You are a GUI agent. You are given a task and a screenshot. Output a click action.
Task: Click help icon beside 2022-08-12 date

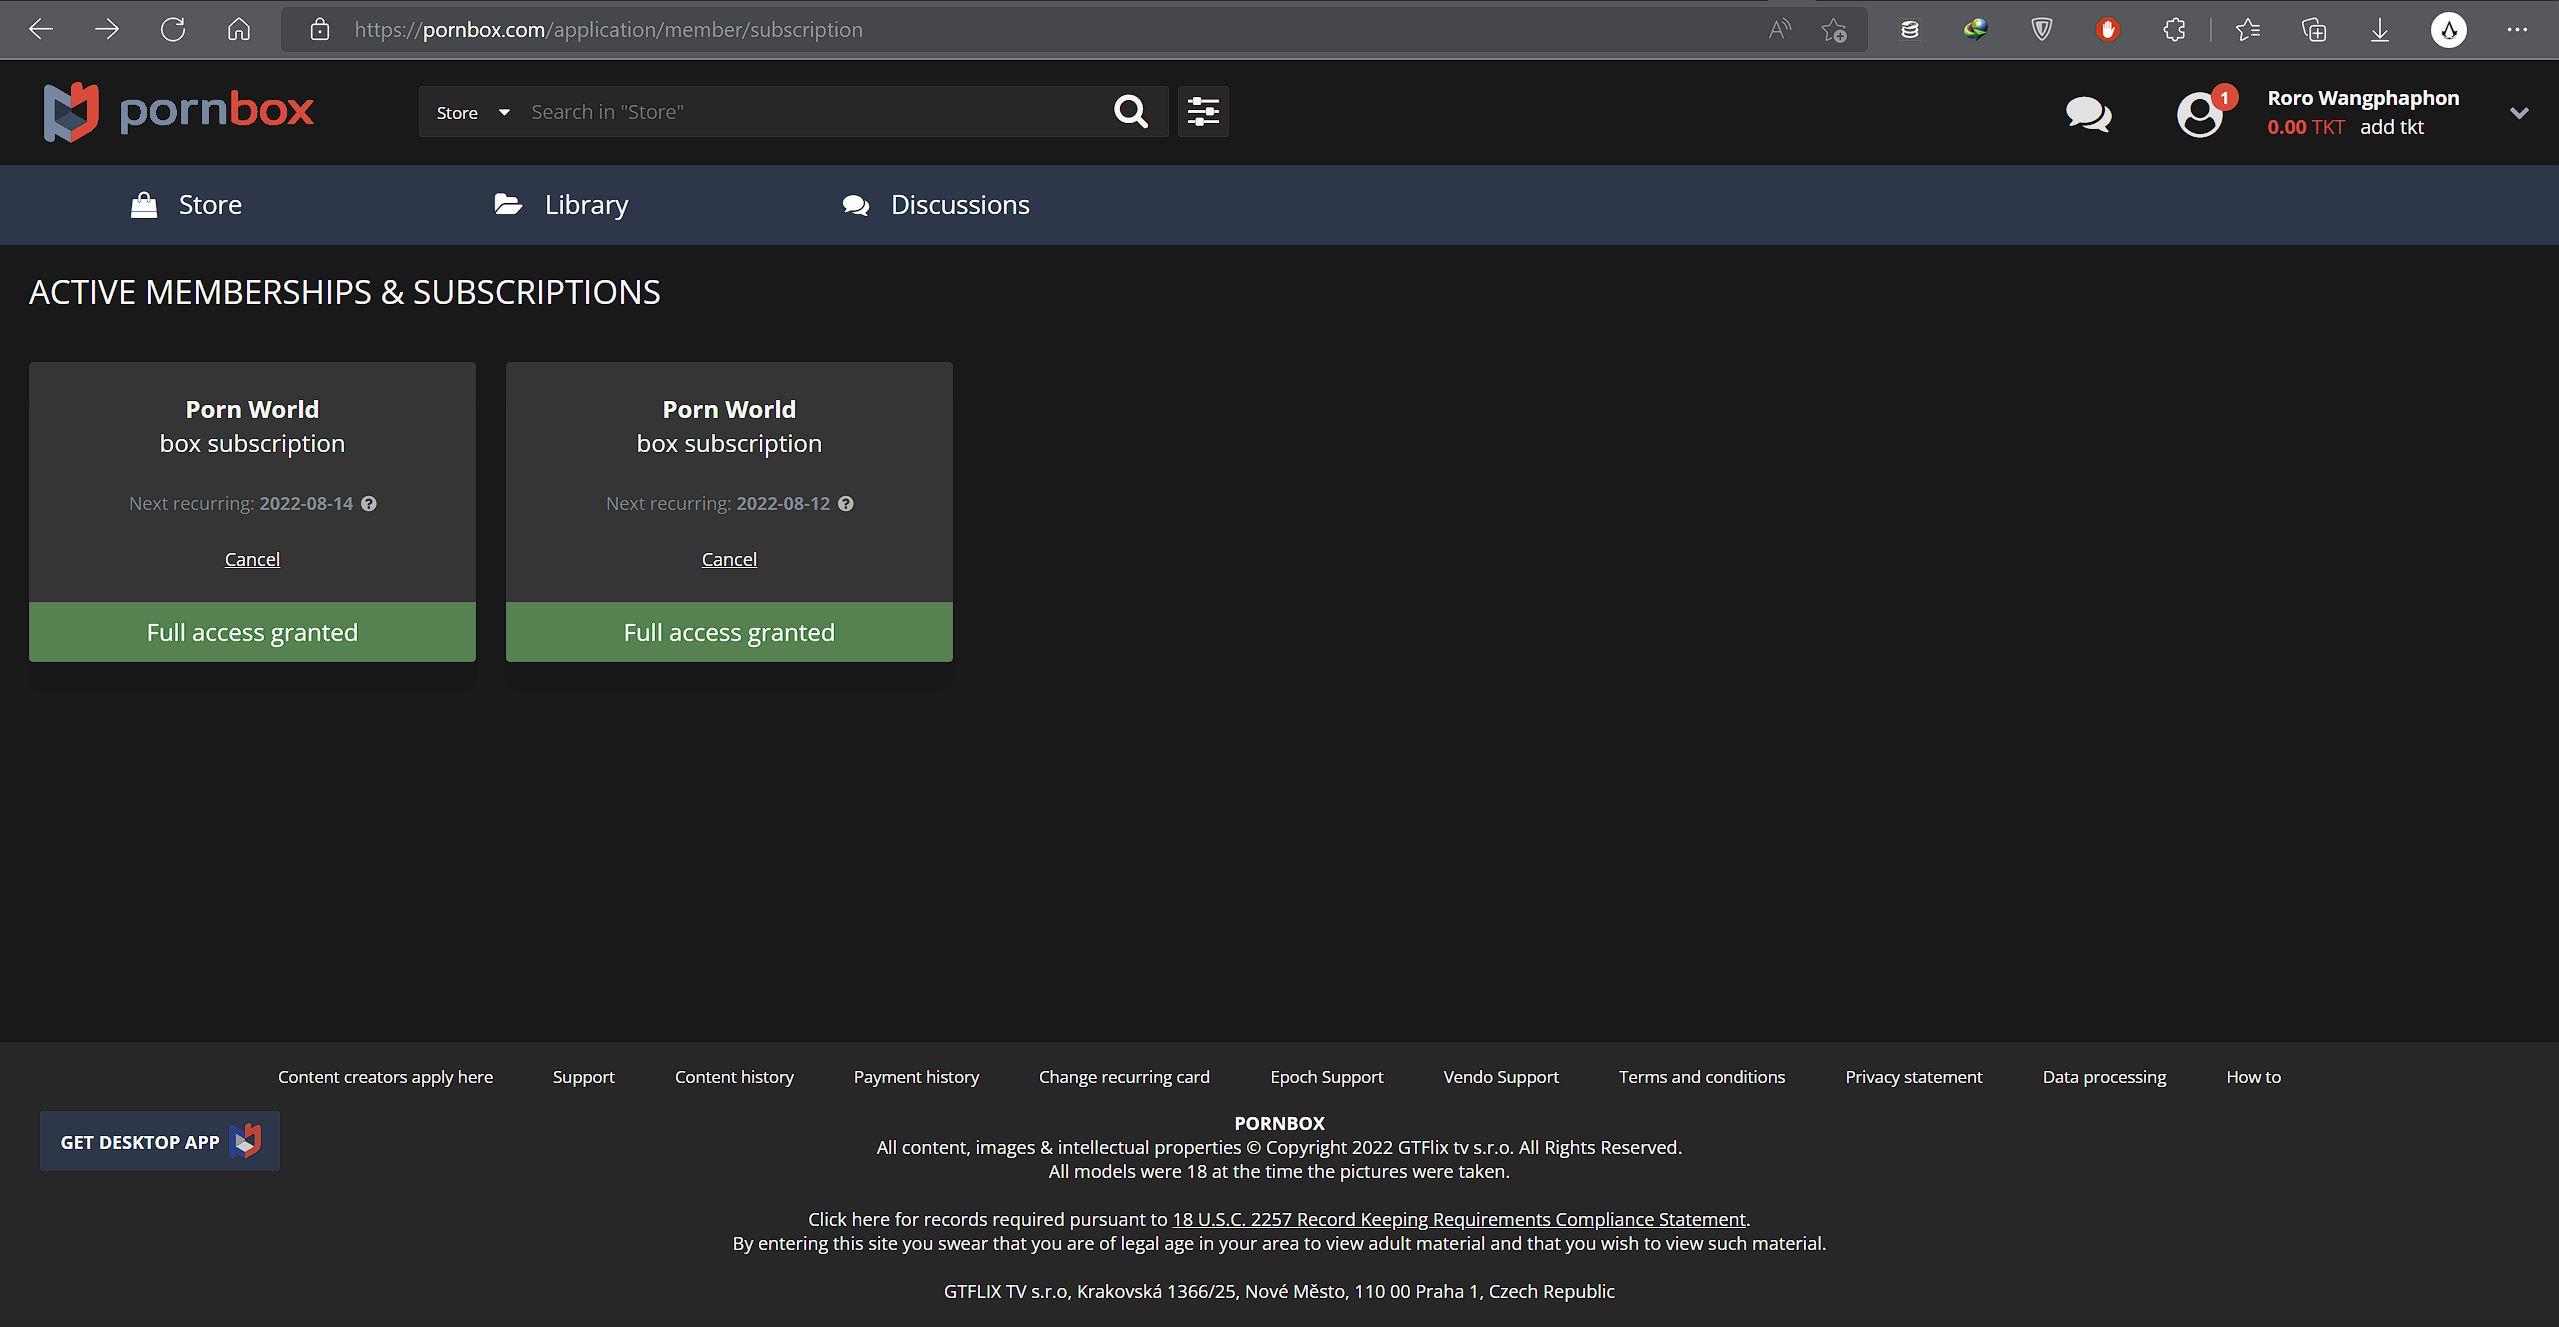pos(846,503)
